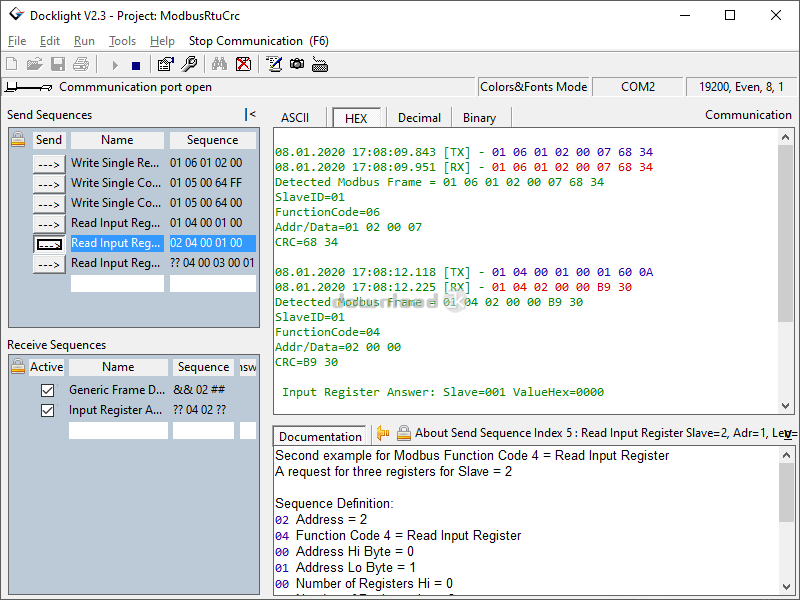Click the empty Send Sequences sequence field

213,284
